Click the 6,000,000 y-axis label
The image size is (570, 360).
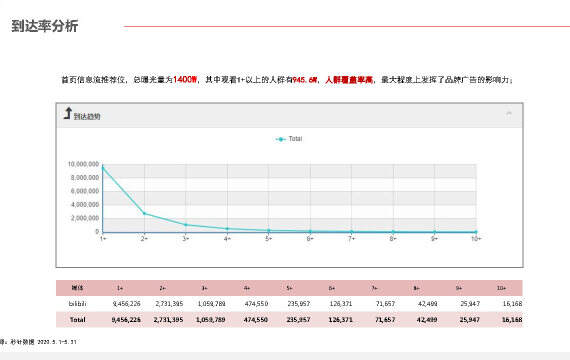click(x=85, y=191)
